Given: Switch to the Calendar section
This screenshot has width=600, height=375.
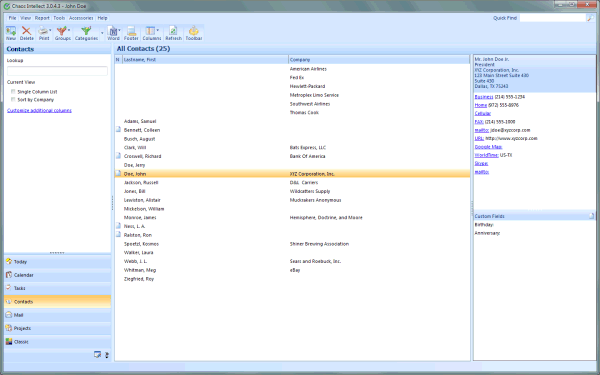Looking at the screenshot, I should (x=57, y=275).
